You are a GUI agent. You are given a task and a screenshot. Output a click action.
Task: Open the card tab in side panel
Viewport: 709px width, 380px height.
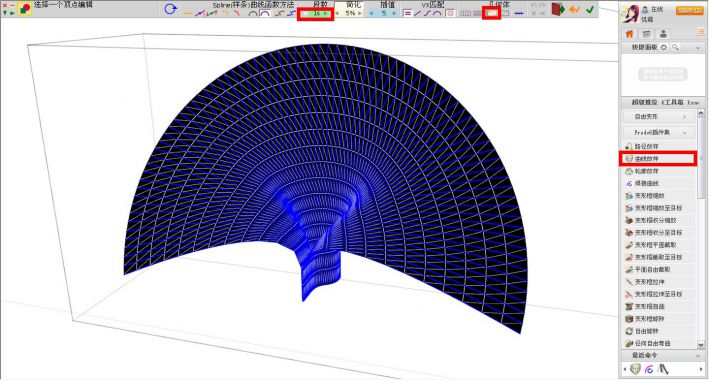pyautogui.click(x=646, y=34)
